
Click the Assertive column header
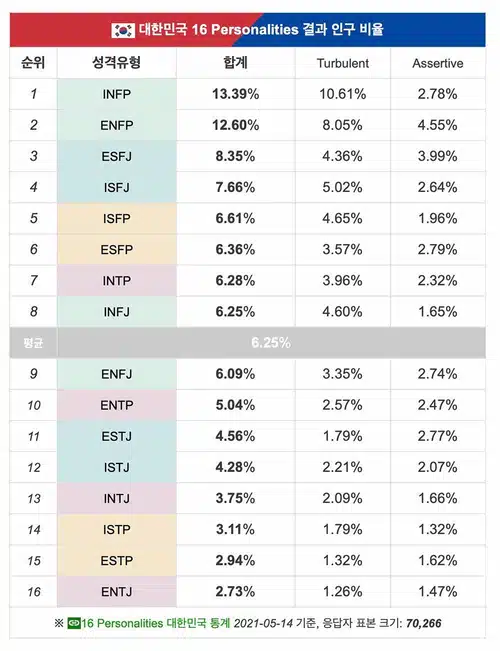[438, 63]
